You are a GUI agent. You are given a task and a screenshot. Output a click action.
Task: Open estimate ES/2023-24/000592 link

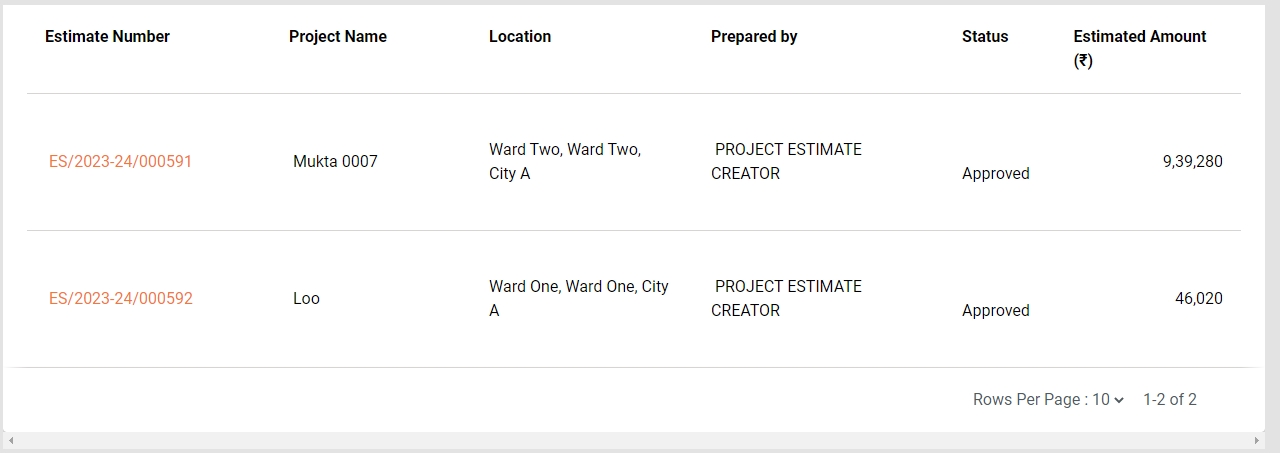pyautogui.click(x=120, y=298)
